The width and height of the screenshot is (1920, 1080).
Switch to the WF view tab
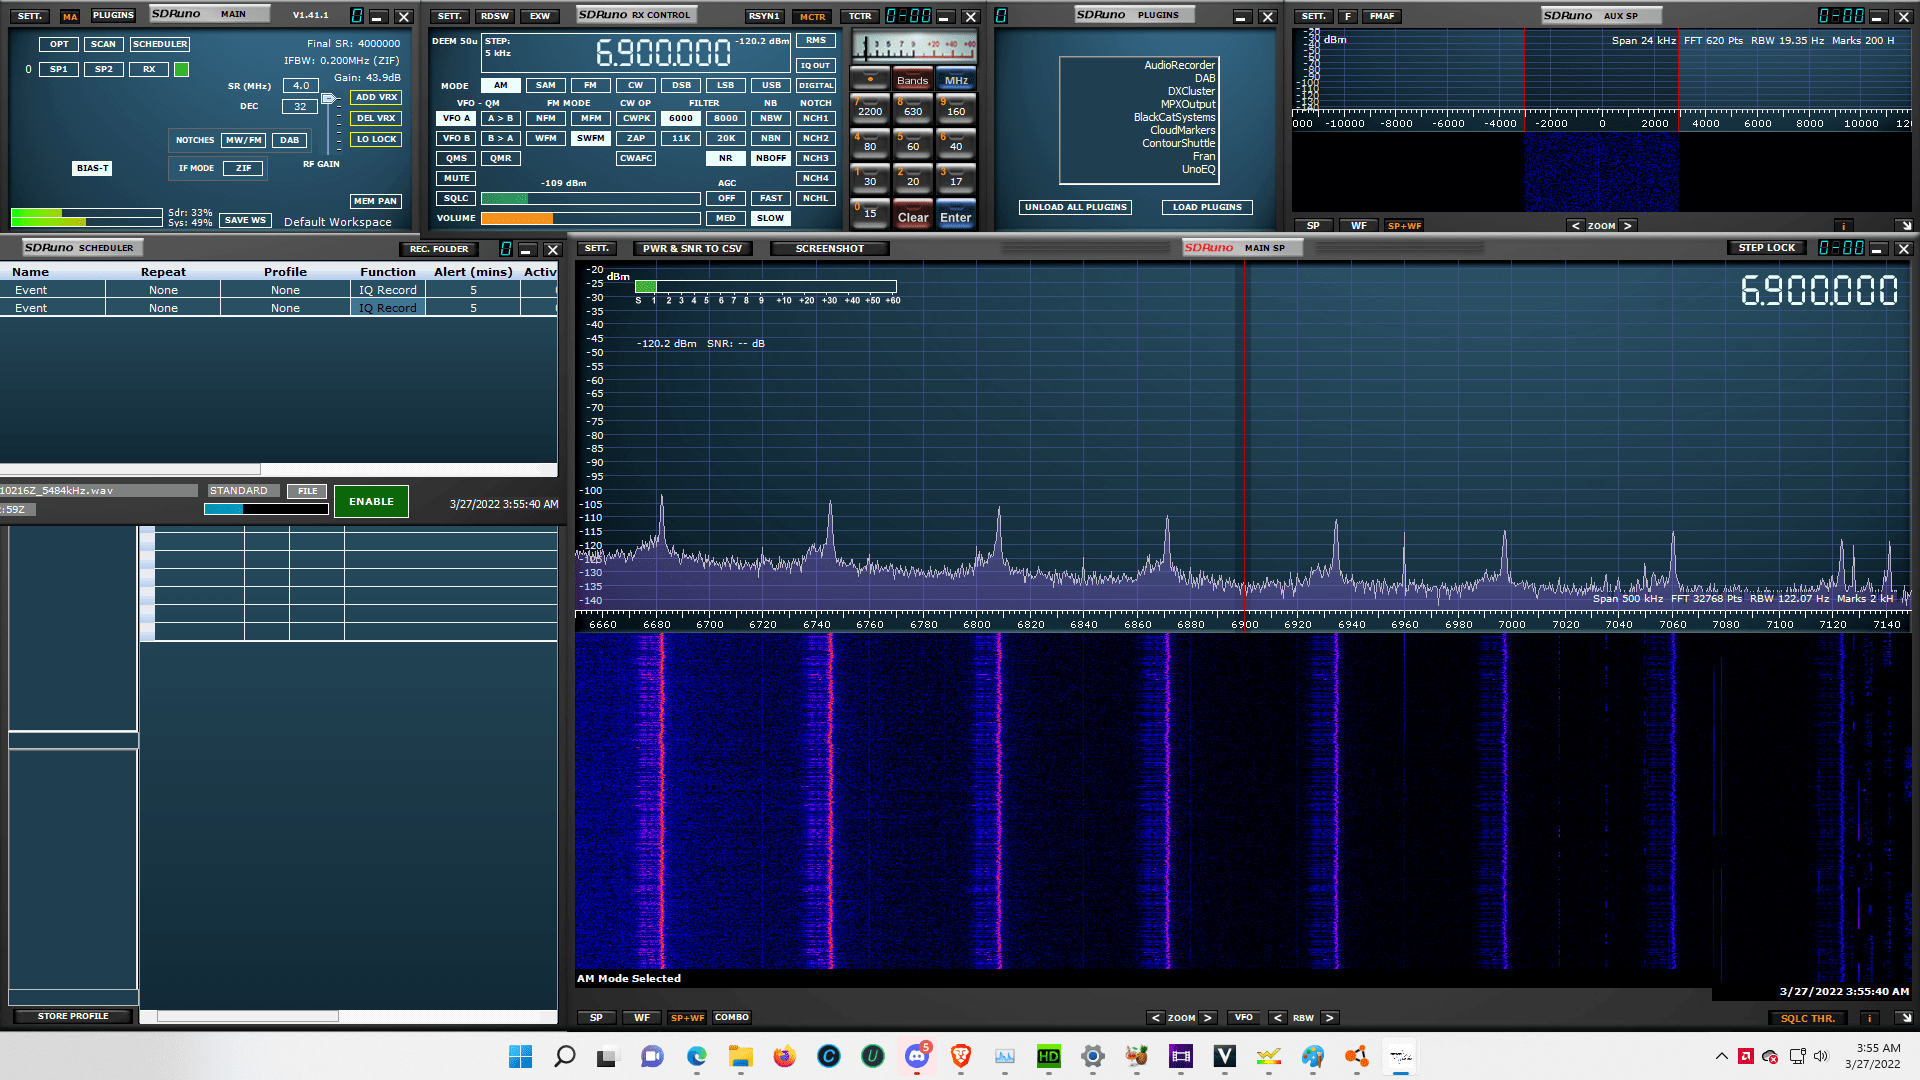point(642,1017)
